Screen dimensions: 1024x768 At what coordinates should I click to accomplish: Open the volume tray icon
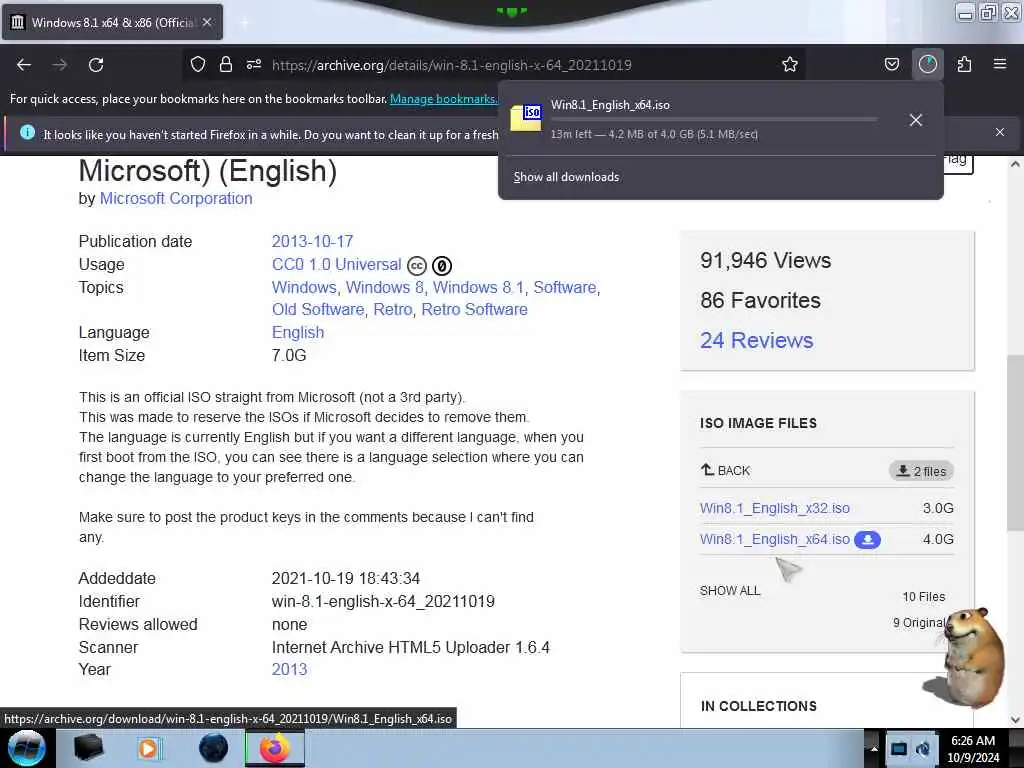point(923,748)
